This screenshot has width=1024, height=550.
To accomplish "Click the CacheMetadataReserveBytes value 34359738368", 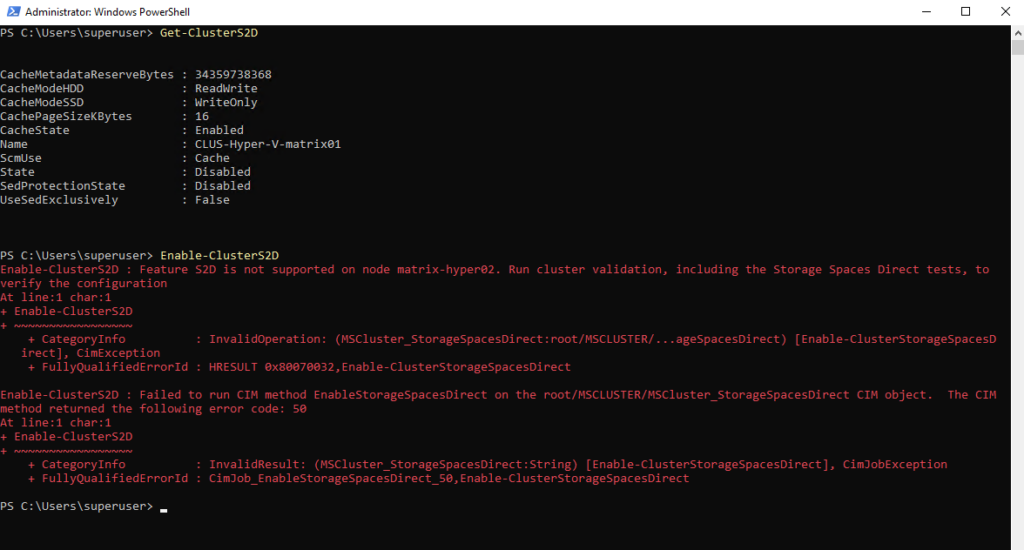I will [x=233, y=75].
